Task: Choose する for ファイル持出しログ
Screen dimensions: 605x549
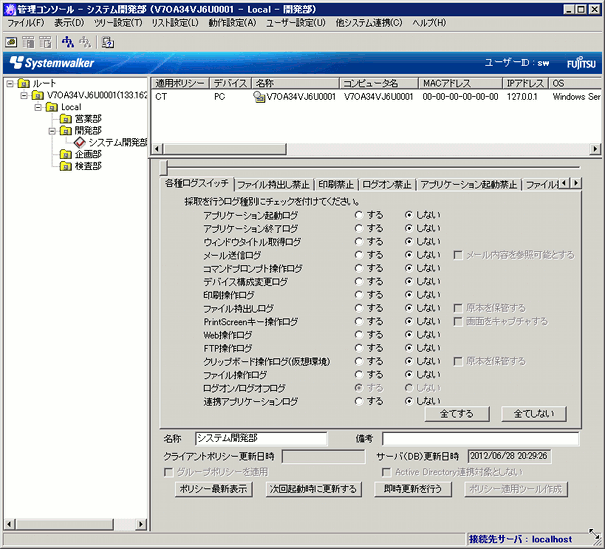Action: pos(359,308)
